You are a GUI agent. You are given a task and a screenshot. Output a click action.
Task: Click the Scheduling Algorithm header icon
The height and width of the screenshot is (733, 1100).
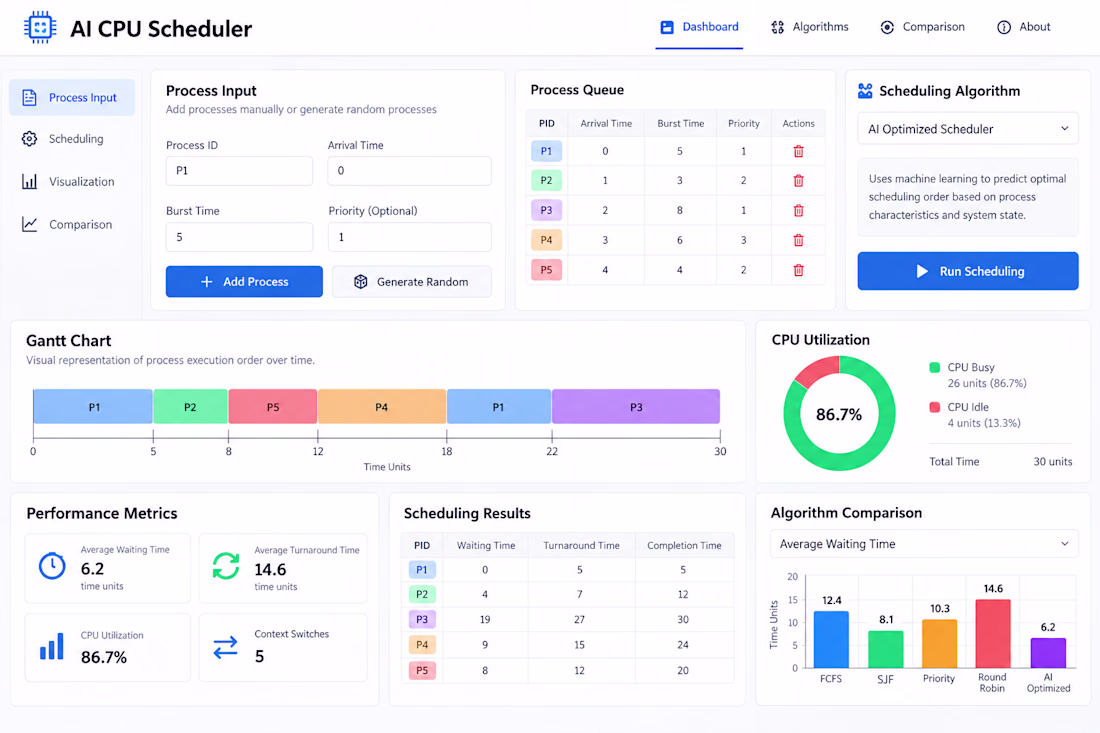pyautogui.click(x=865, y=91)
